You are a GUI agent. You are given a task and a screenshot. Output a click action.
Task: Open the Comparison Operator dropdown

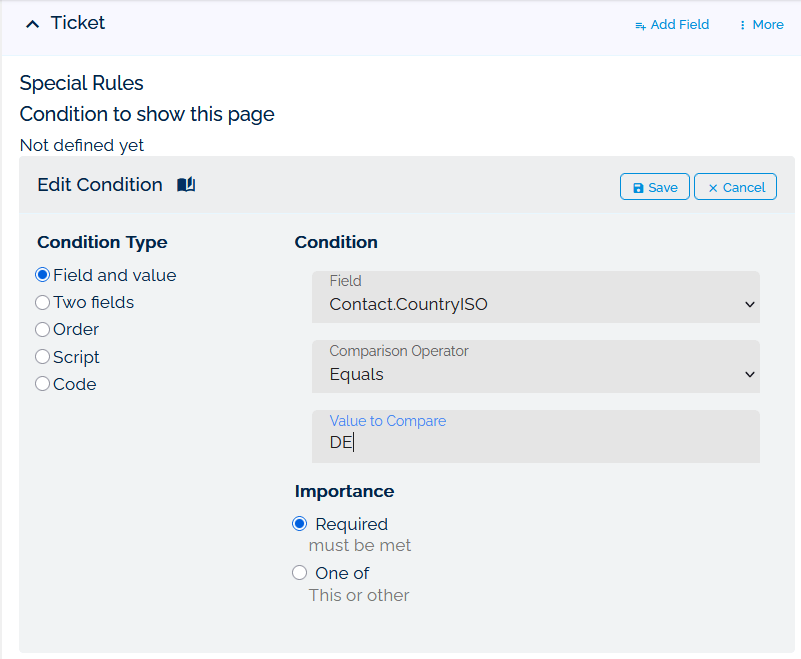[535, 367]
